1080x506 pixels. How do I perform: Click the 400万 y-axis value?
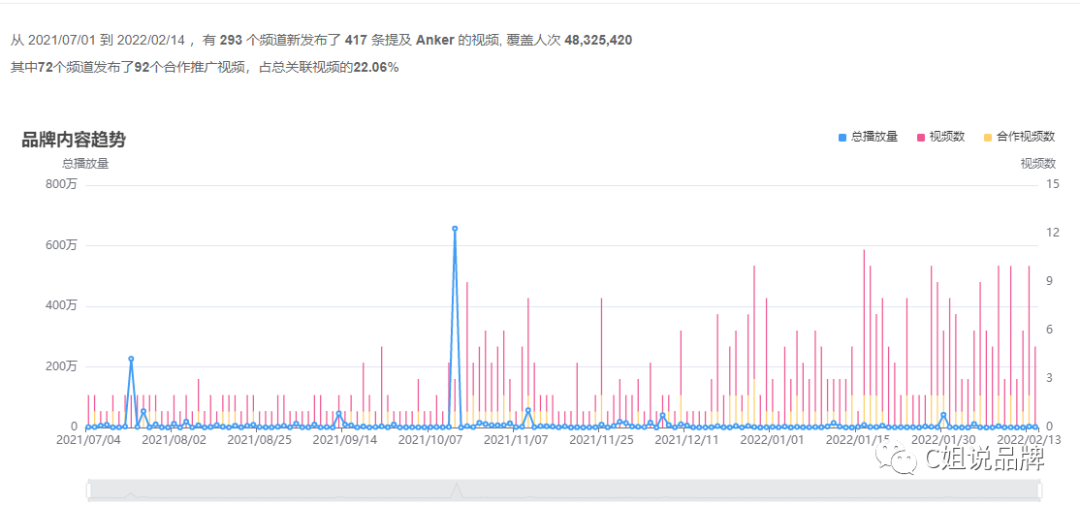click(61, 306)
